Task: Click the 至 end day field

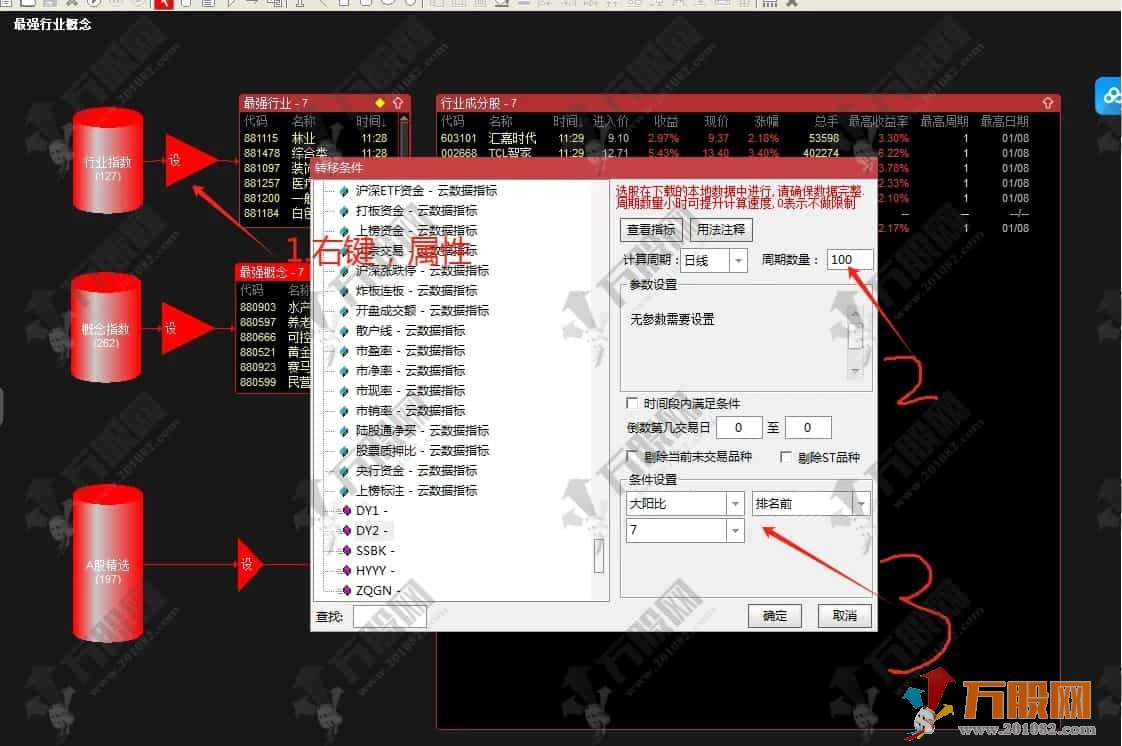Action: [808, 428]
